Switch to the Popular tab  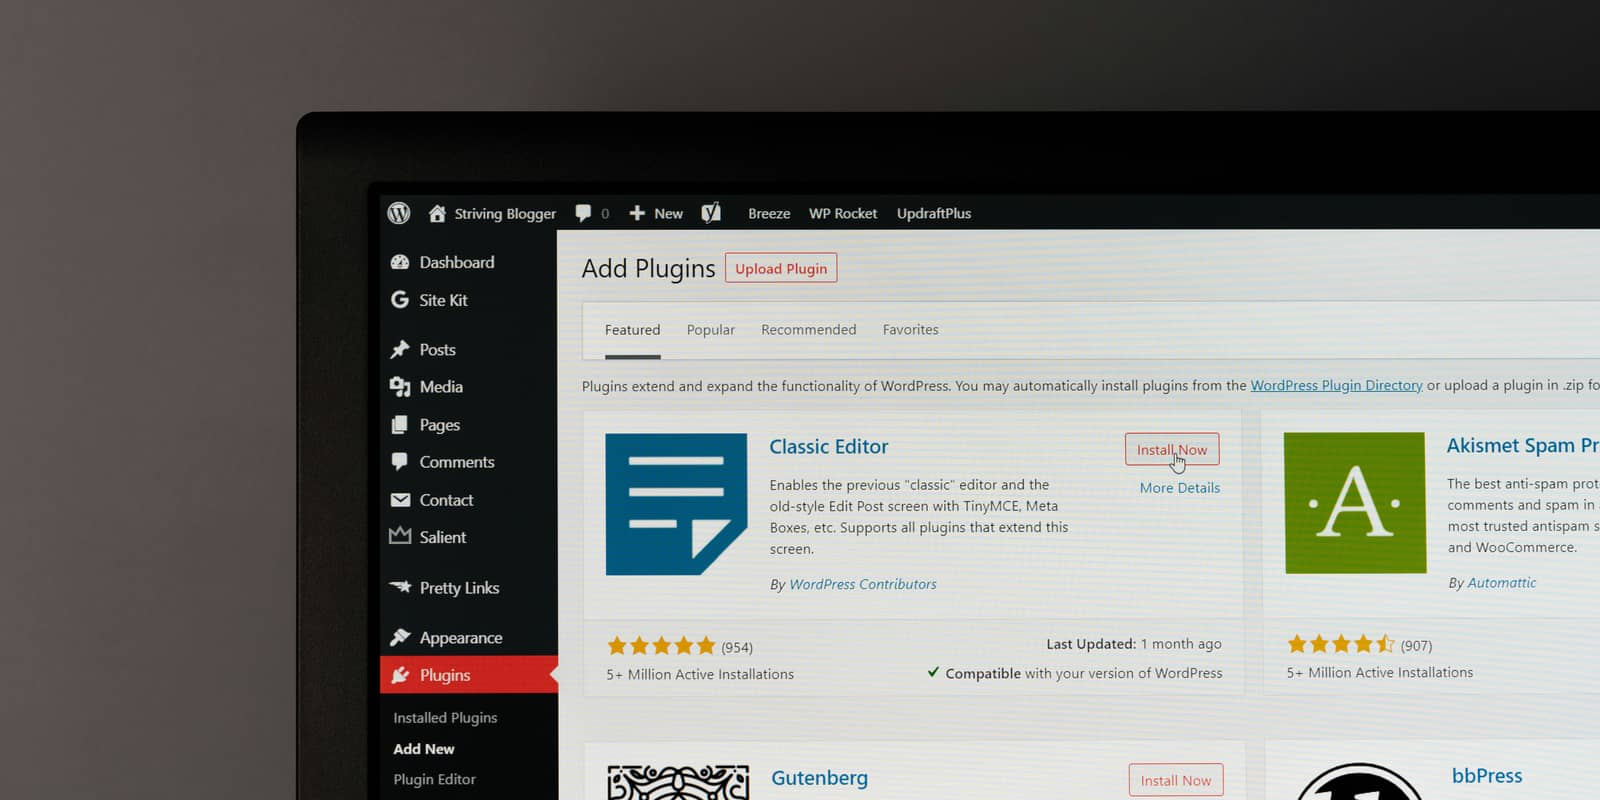(710, 330)
